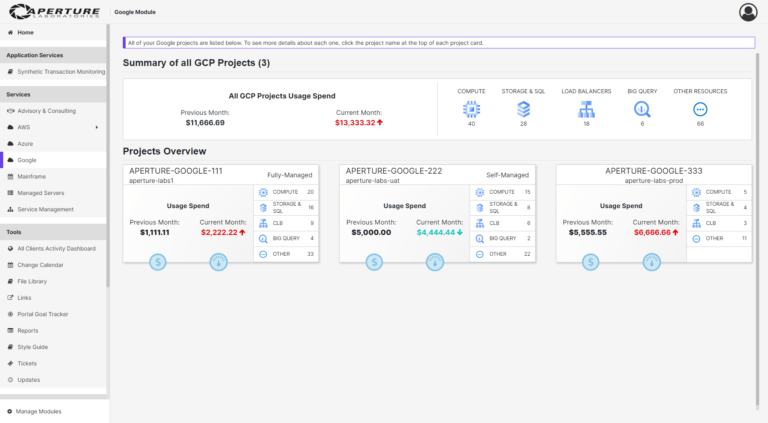Click the aperture-labs-prod subtitle
768x423 pixels.
[653, 181]
